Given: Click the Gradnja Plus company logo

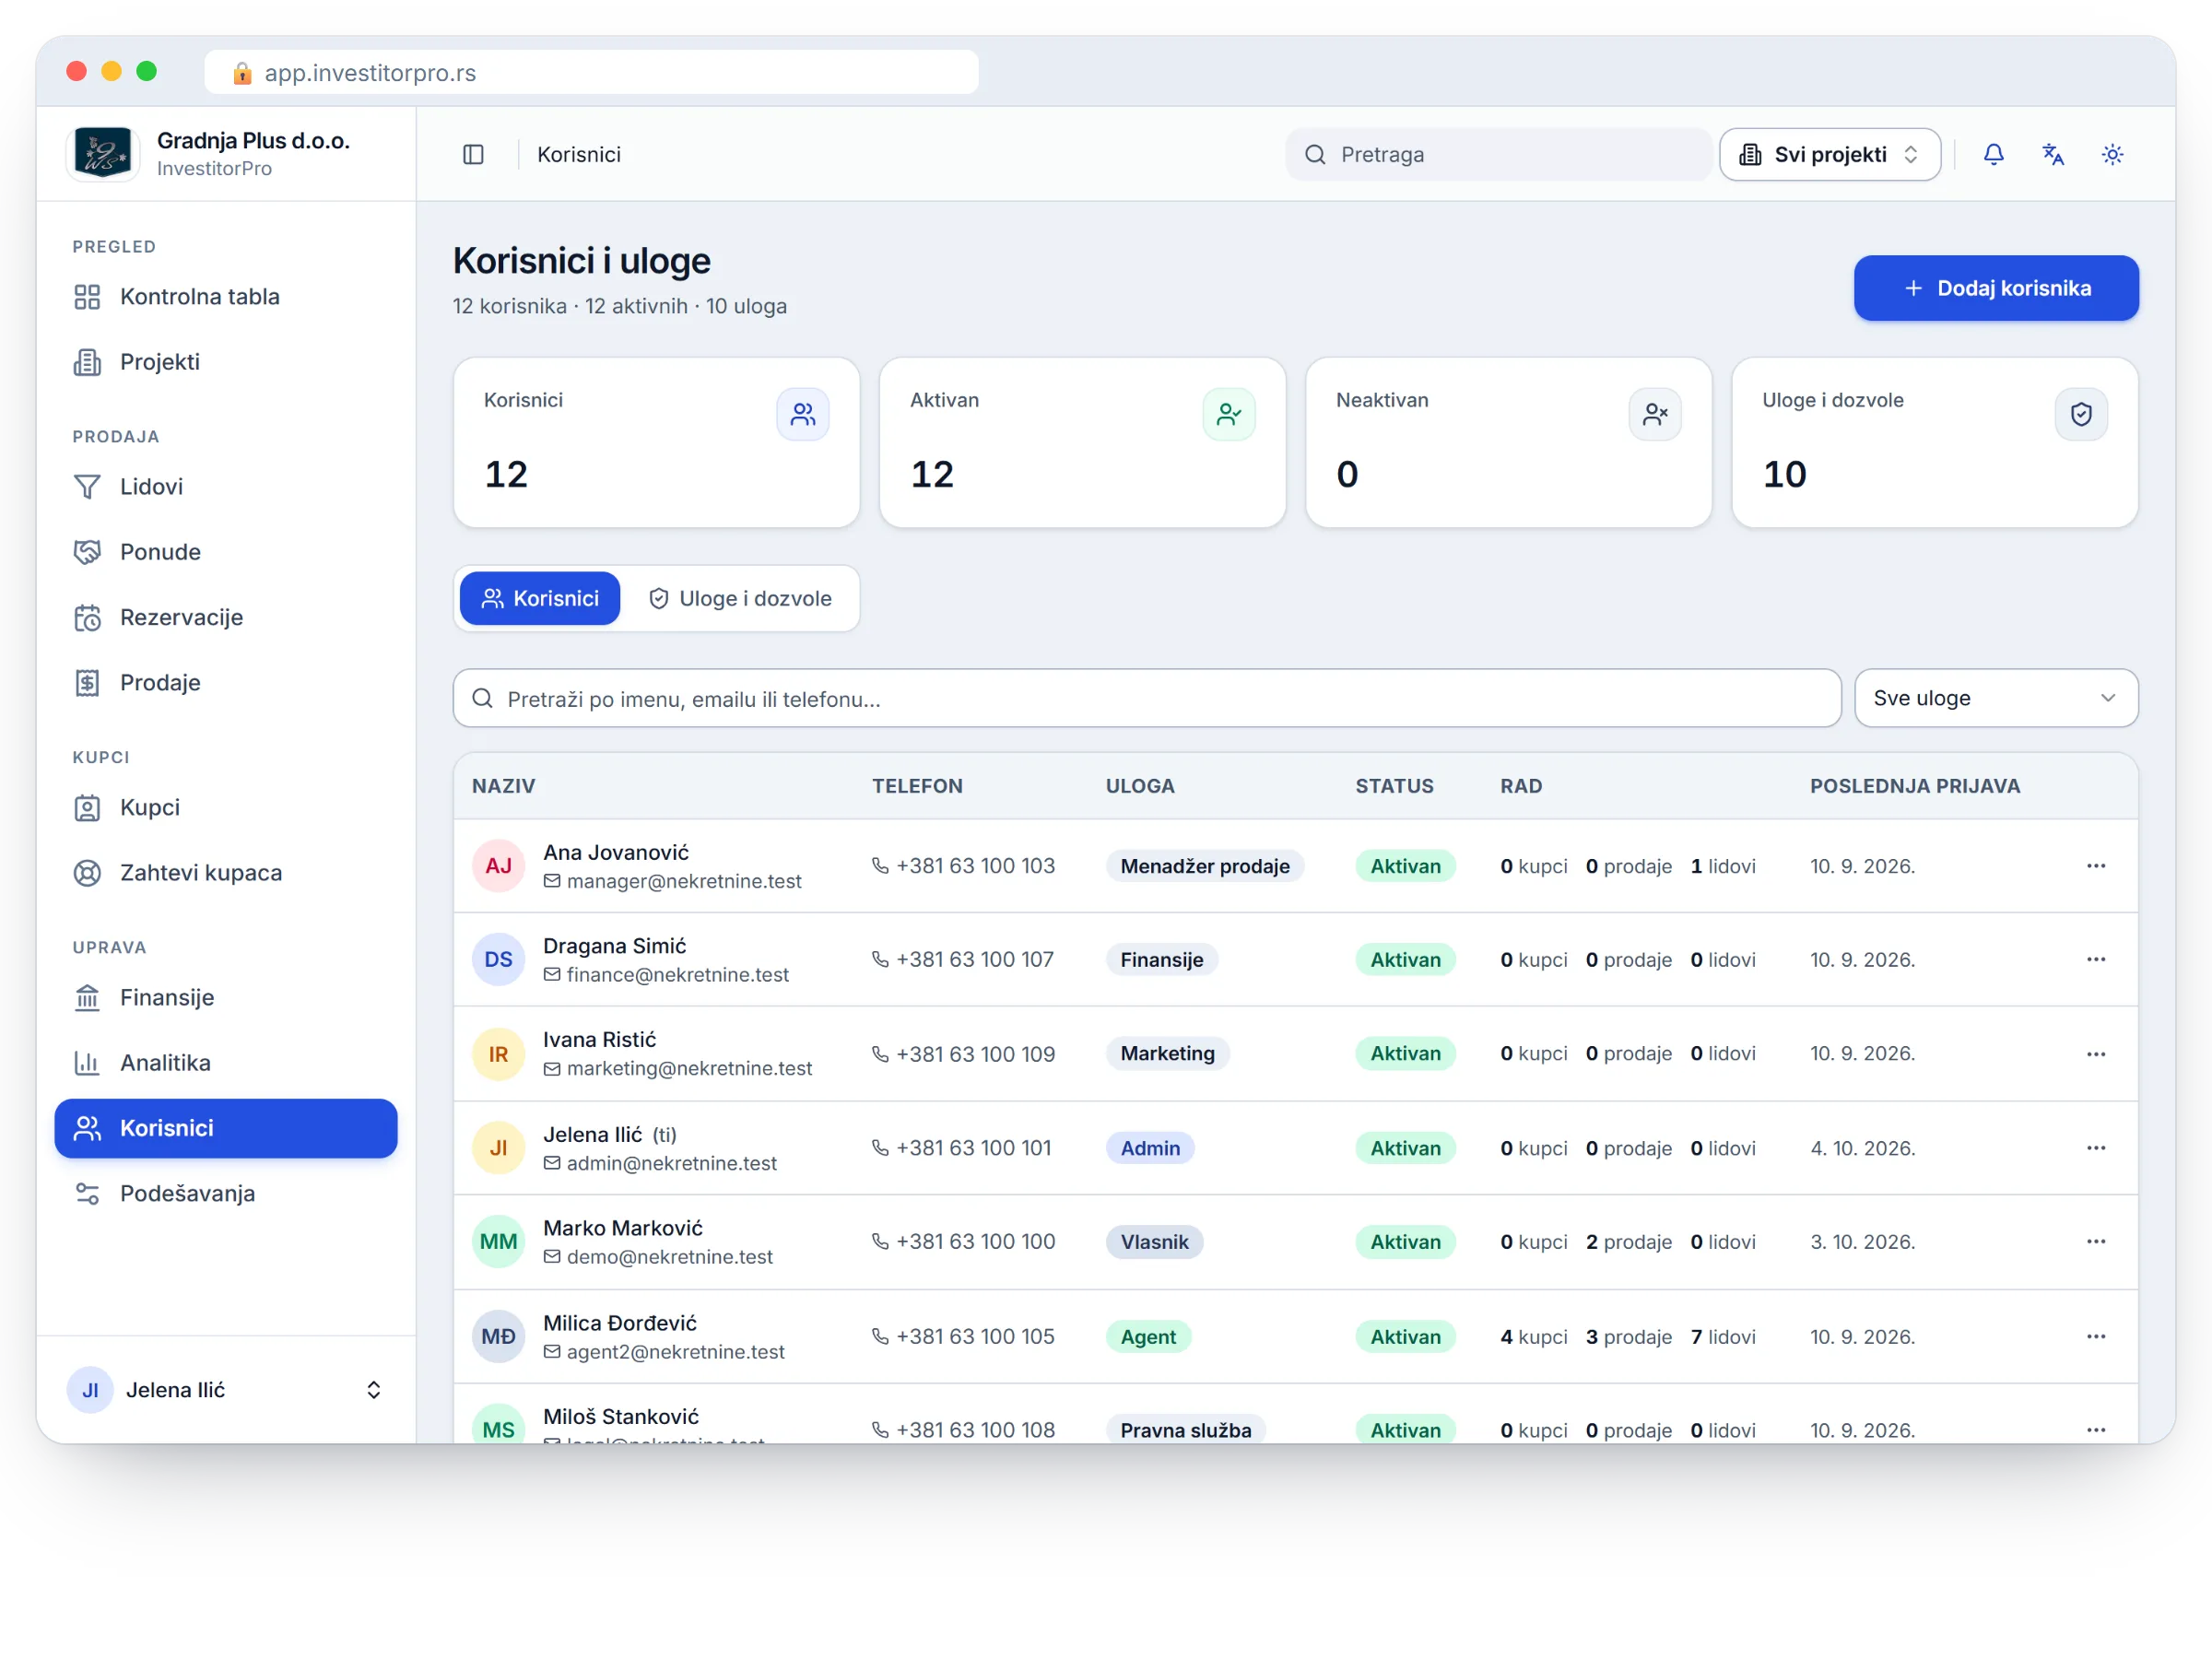Looking at the screenshot, I should point(103,154).
